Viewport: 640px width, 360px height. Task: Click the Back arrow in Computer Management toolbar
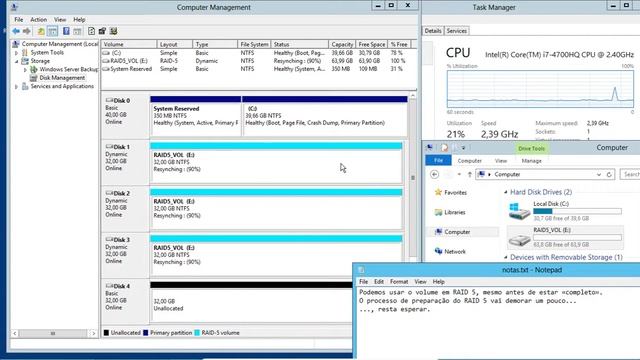(16, 31)
